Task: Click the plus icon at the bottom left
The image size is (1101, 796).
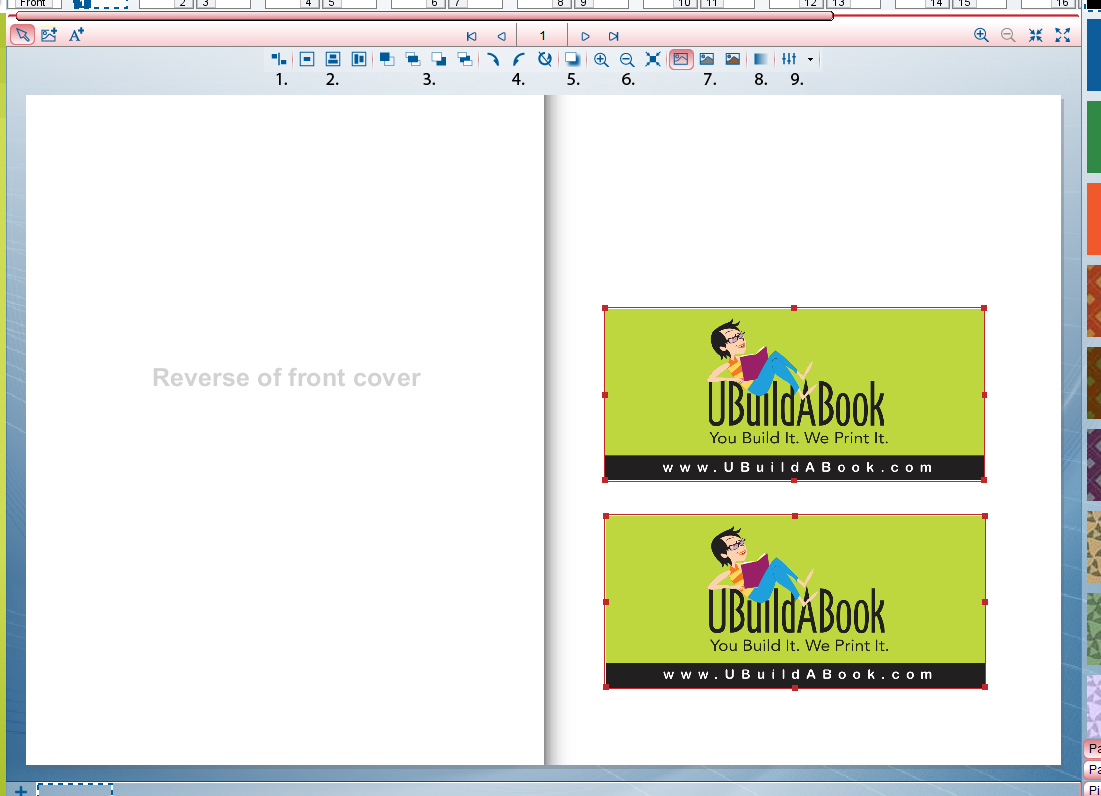Action: pos(21,790)
